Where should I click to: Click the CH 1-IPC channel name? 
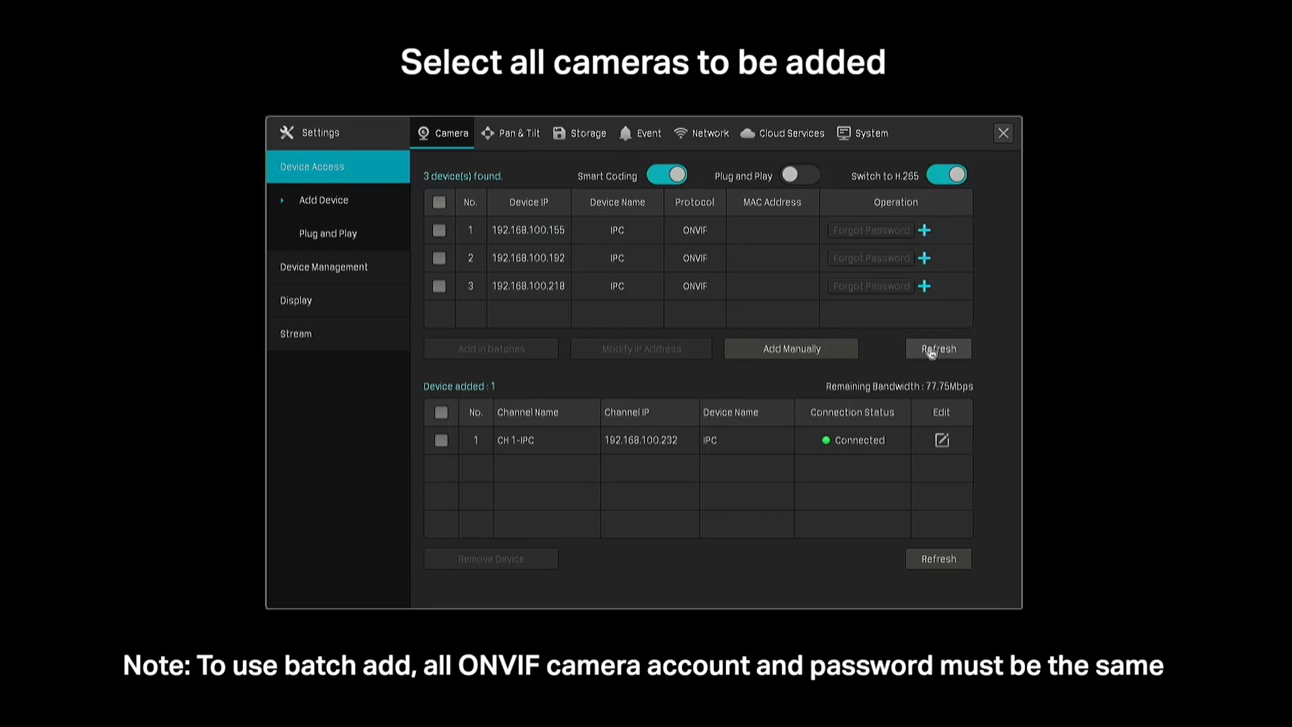[516, 440]
